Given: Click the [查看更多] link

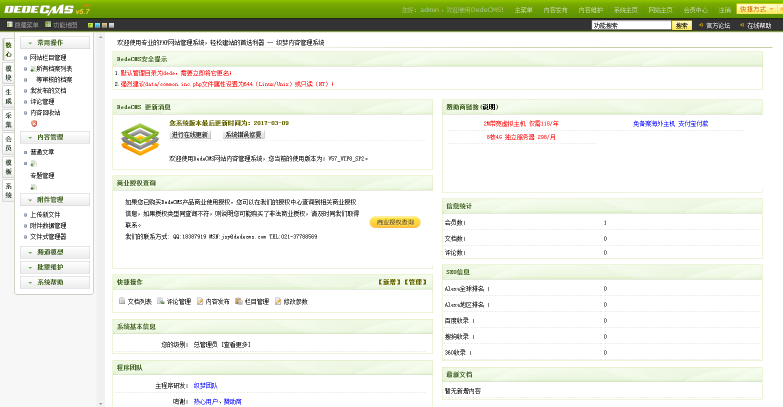Looking at the screenshot, I should coord(236,345).
